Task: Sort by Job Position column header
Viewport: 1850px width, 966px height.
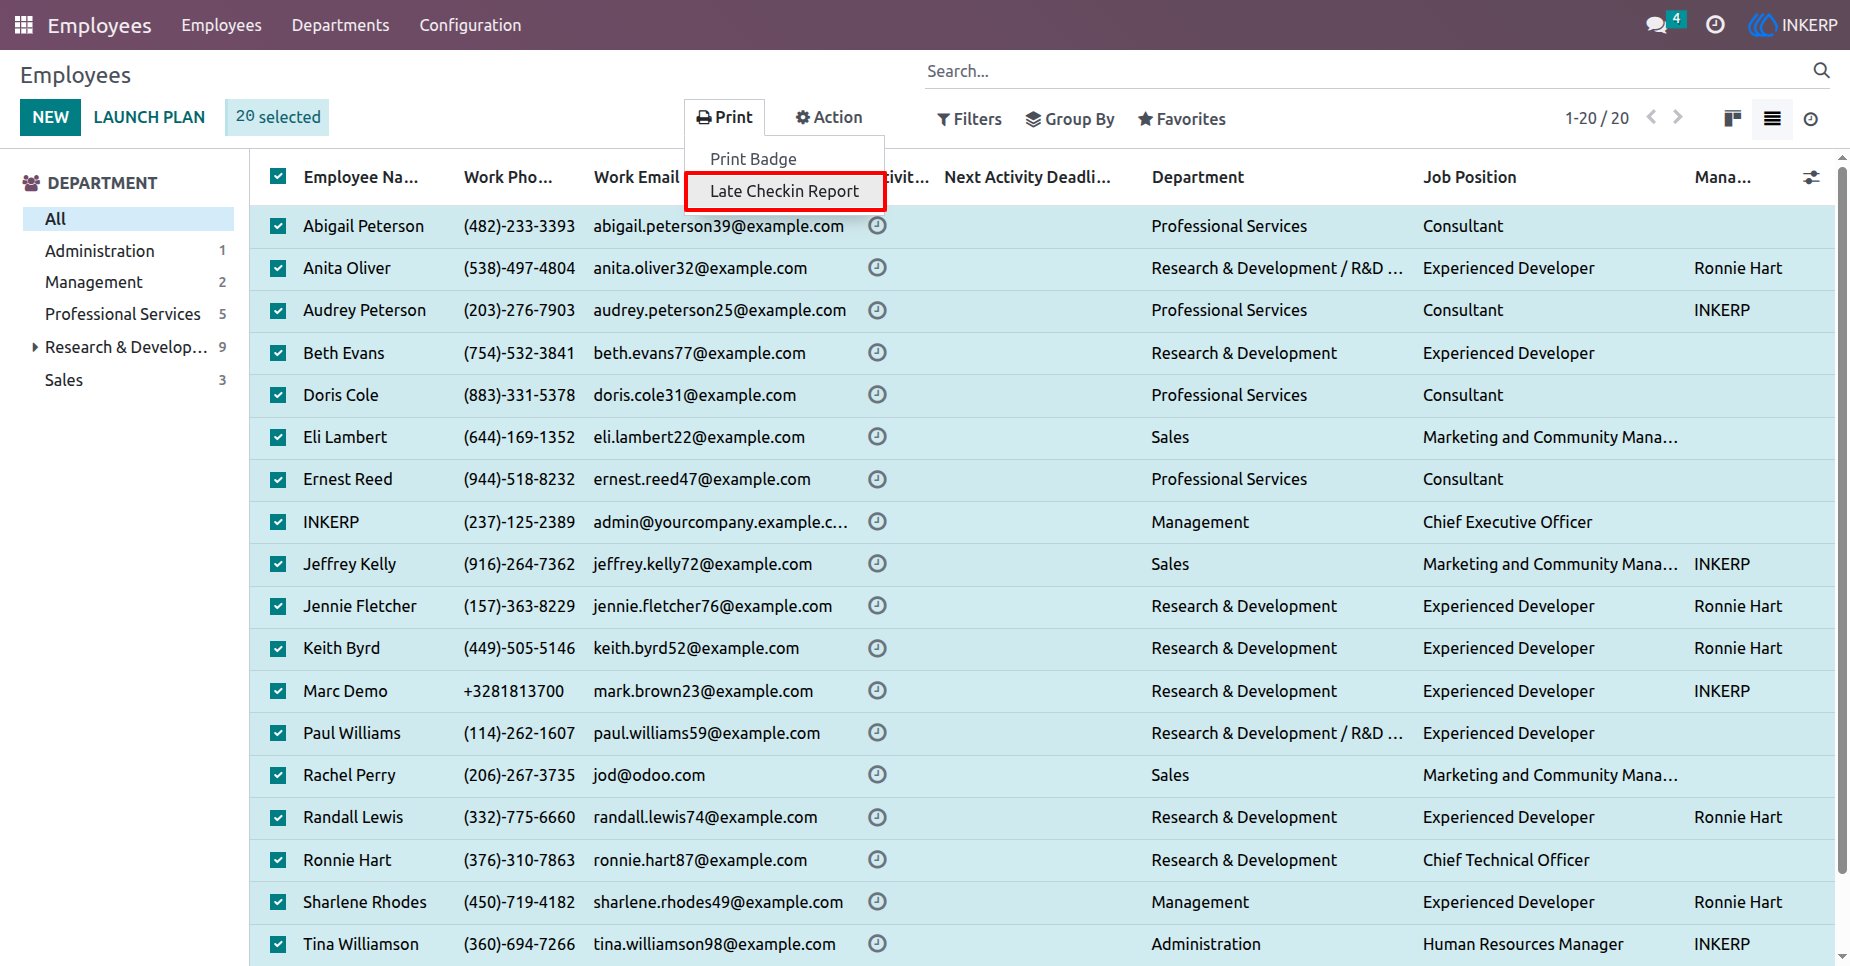Action: coord(1469,177)
